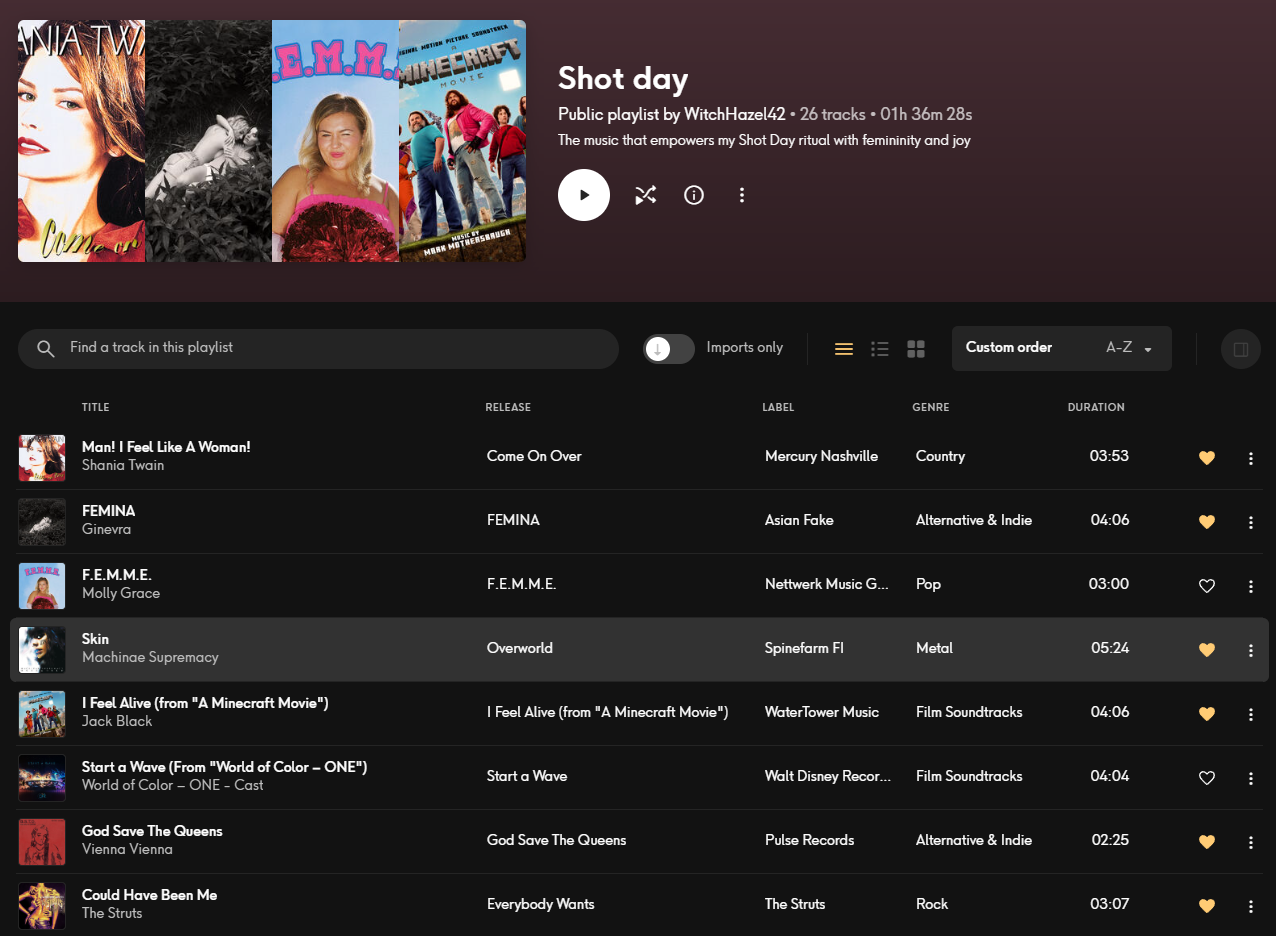
Task: Click Skin track cover thumbnail
Action: point(42,650)
